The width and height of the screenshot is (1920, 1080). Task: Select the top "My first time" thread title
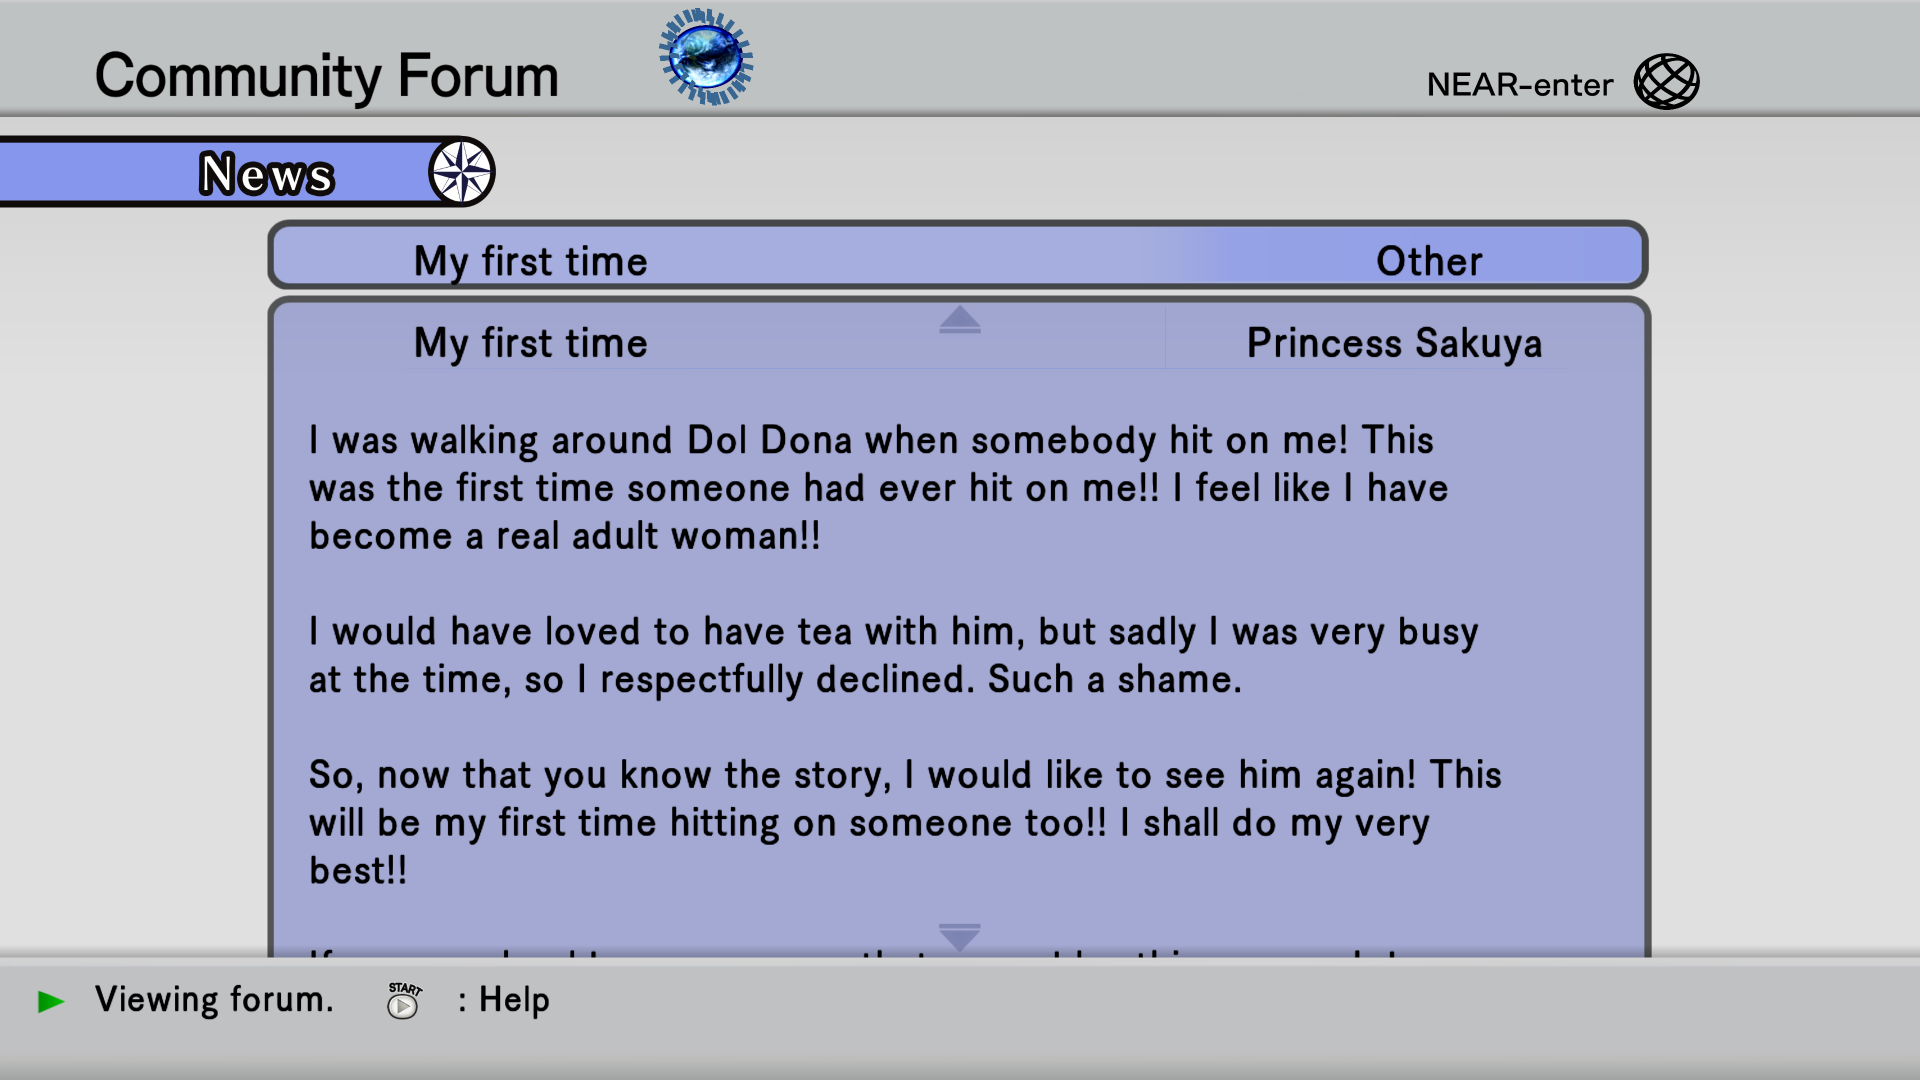click(530, 261)
